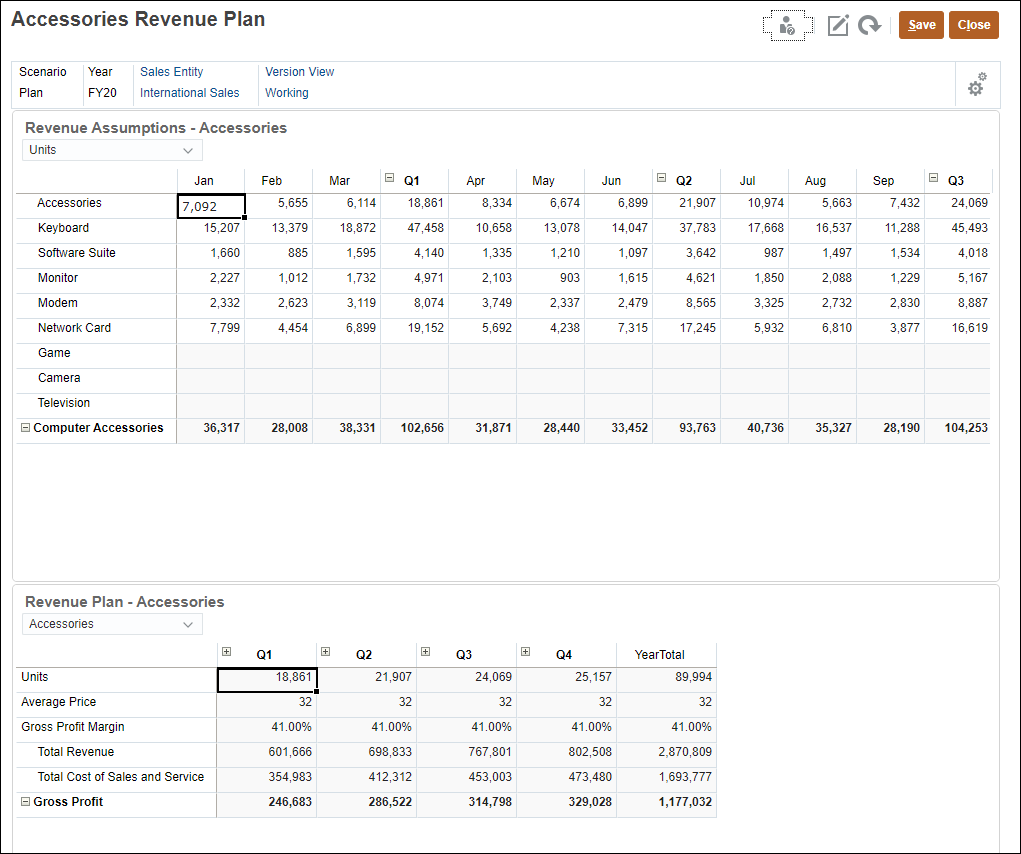Image resolution: width=1021 pixels, height=854 pixels.
Task: Click the Close button
Action: [x=973, y=25]
